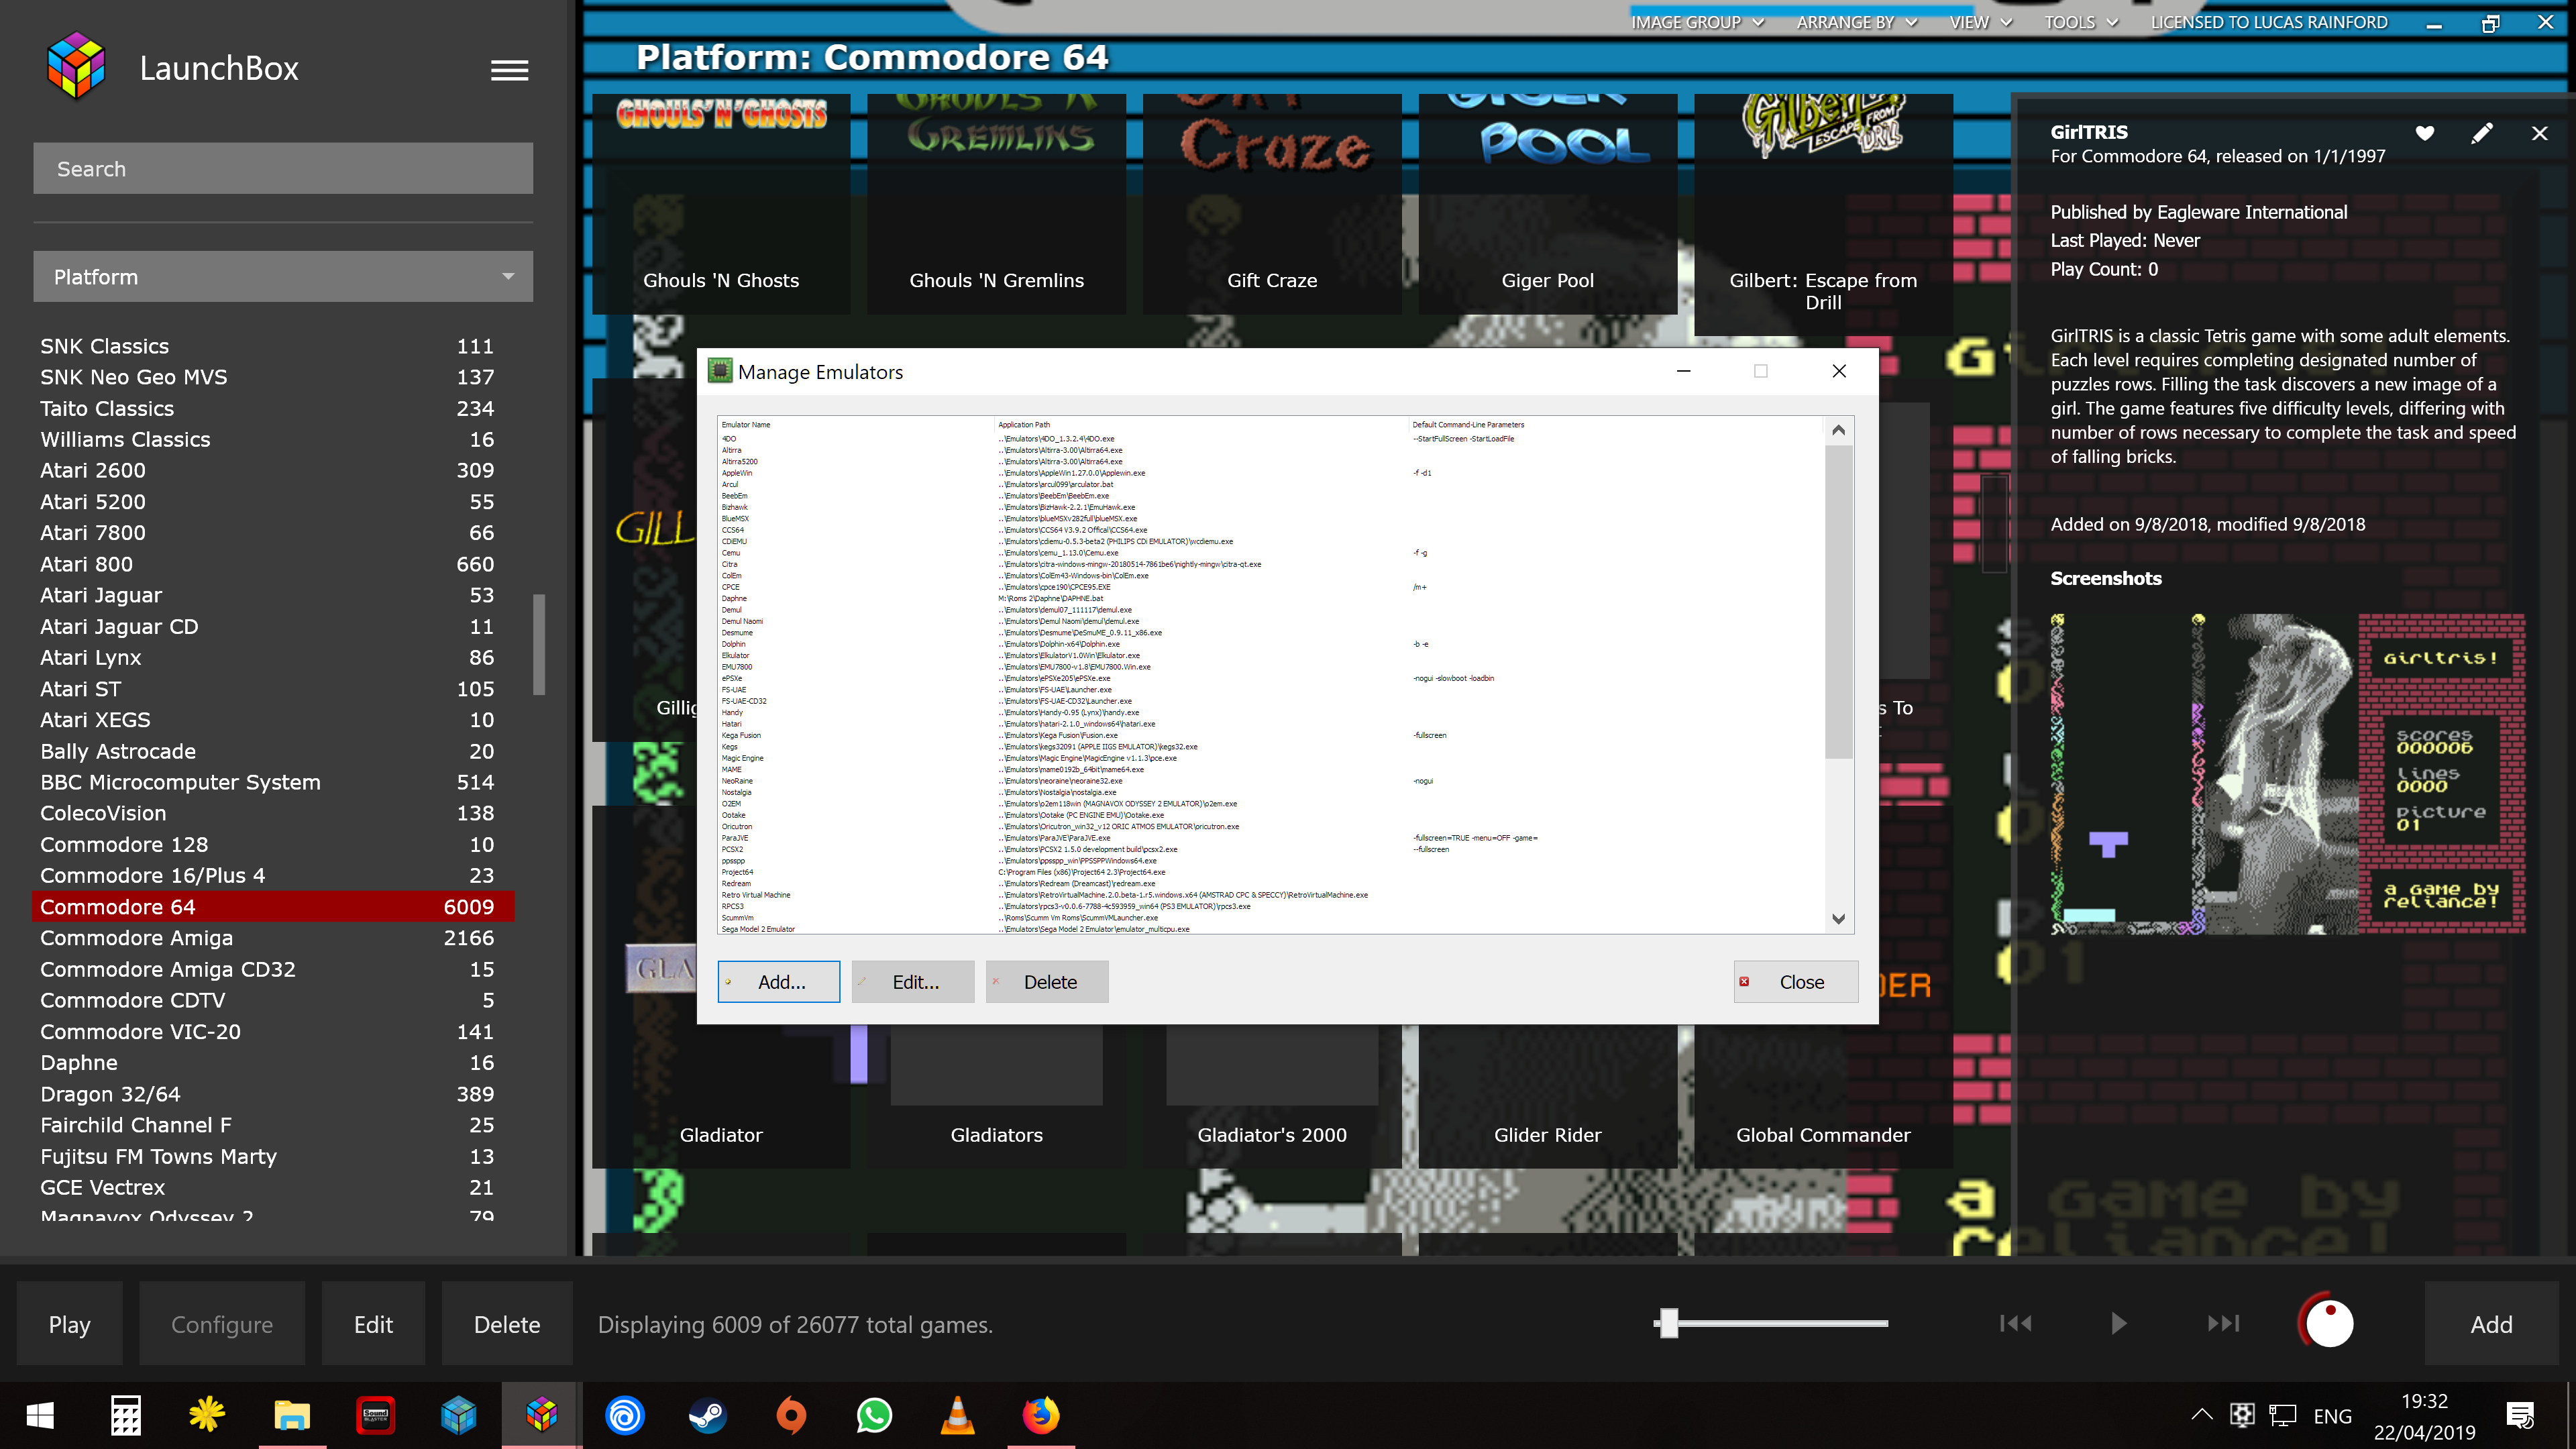The image size is (2576, 1449).
Task: Open the GirlTRIS screenshot thumbnail
Action: [x=2288, y=774]
